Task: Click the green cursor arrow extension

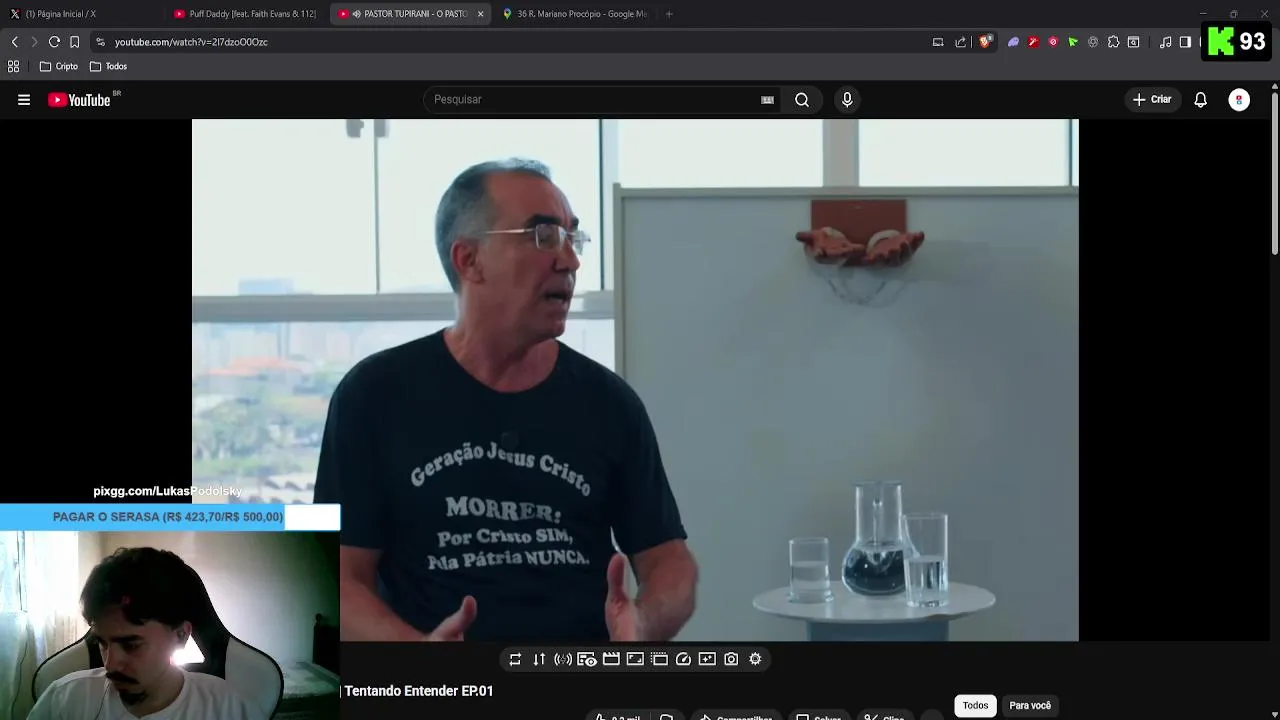Action: (x=1073, y=42)
